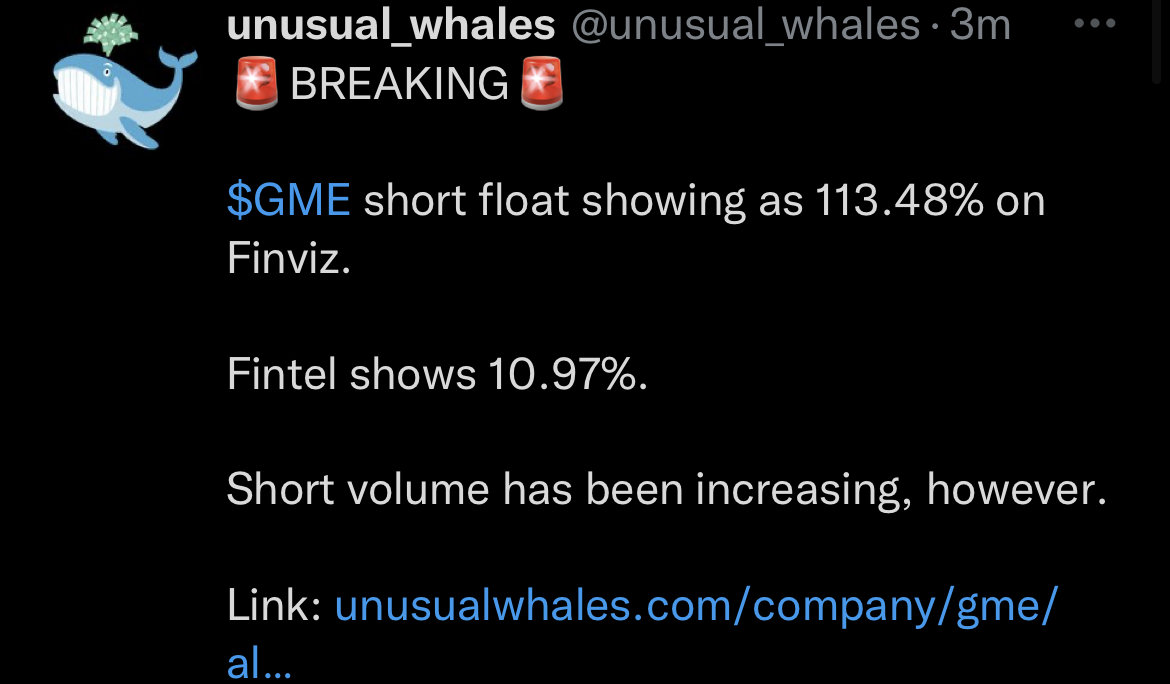The image size is (1170, 684).
Task: Open the tweet via 3m timestamp
Action: (x=980, y=25)
